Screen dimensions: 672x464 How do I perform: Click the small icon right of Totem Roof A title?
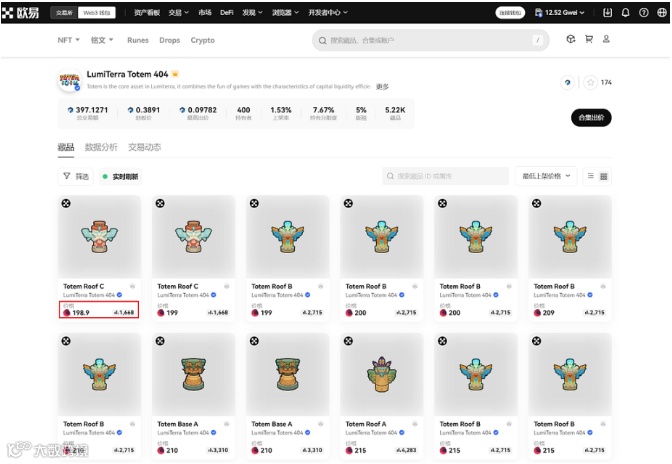tap(414, 424)
